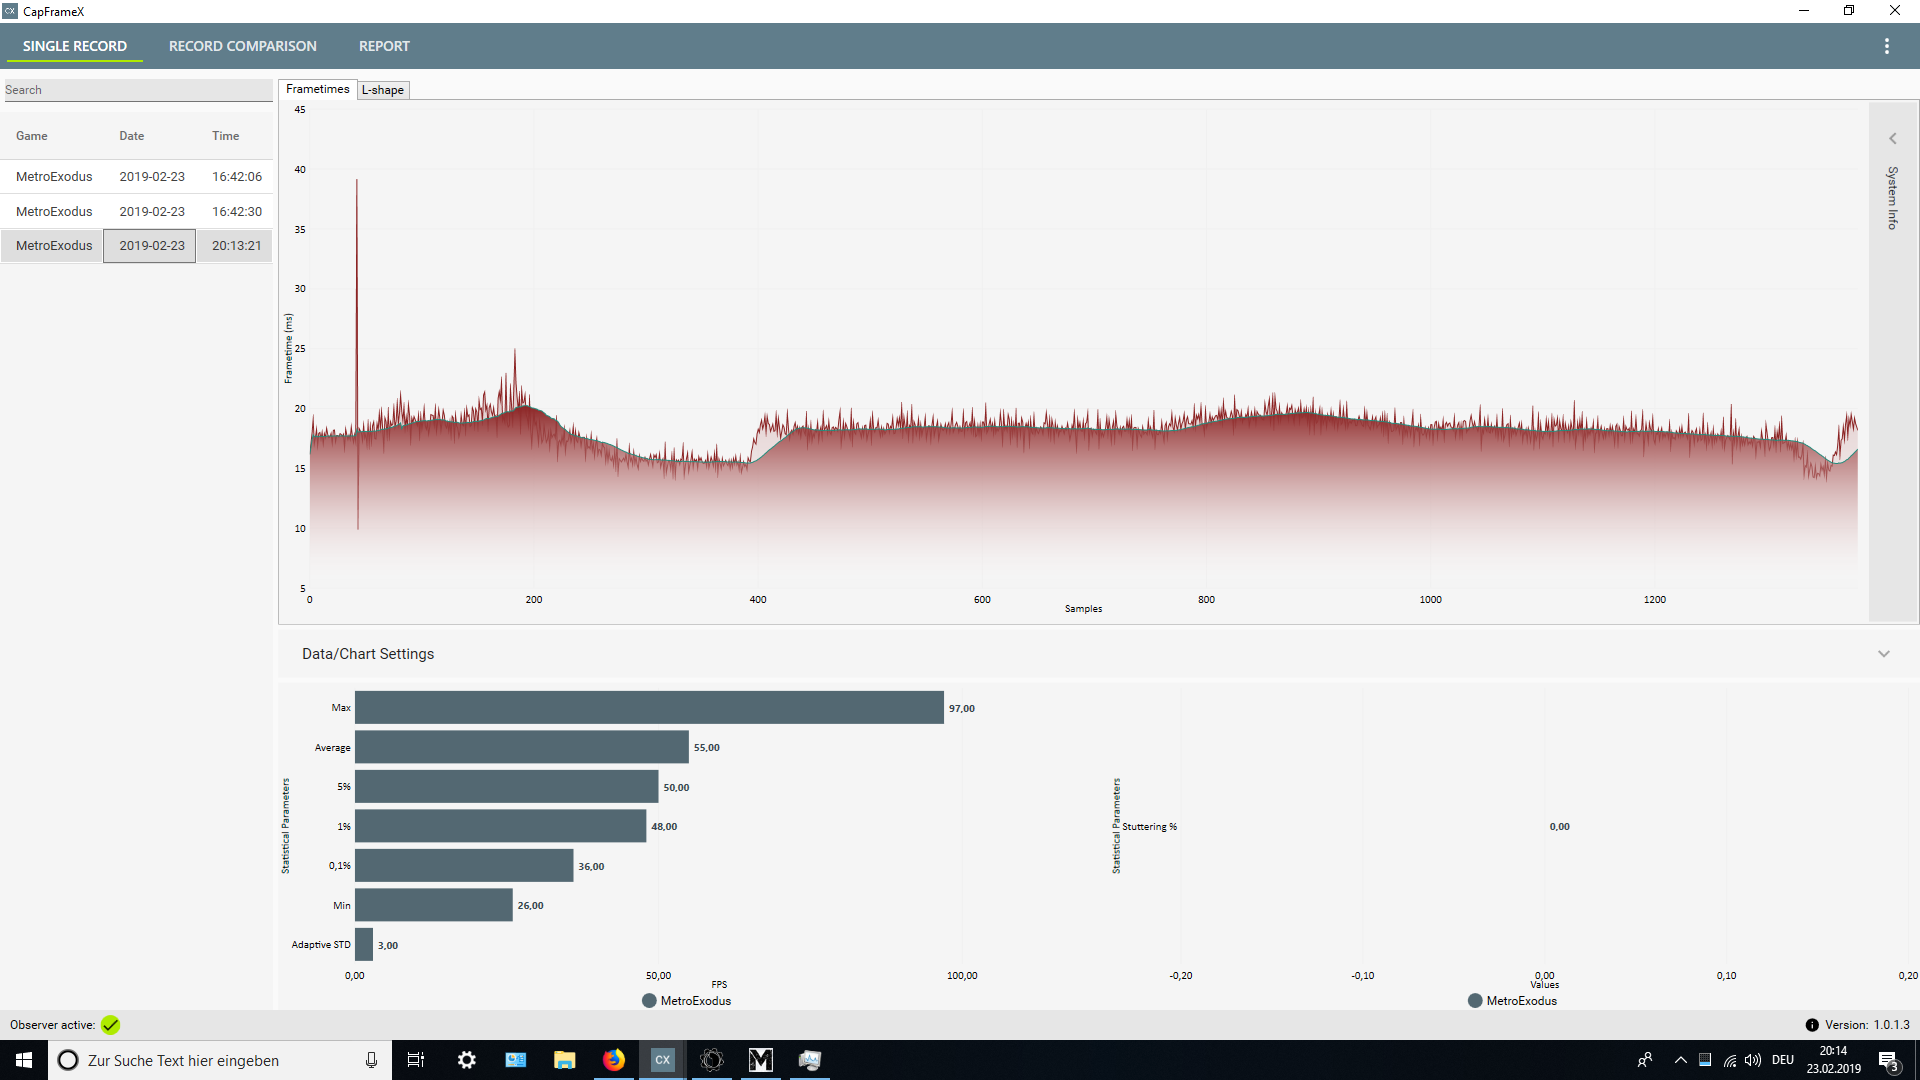Viewport: 1920px width, 1080px height.
Task: Open Windows Settings gear in the taskbar
Action: (466, 1060)
